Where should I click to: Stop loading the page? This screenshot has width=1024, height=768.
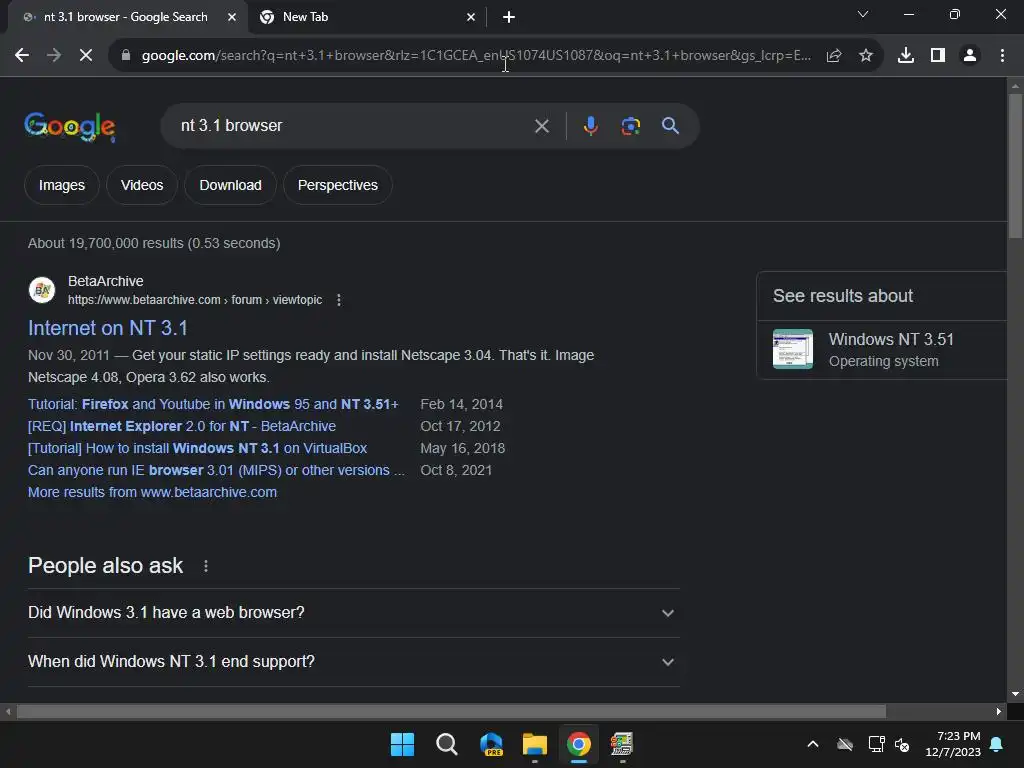coord(86,56)
